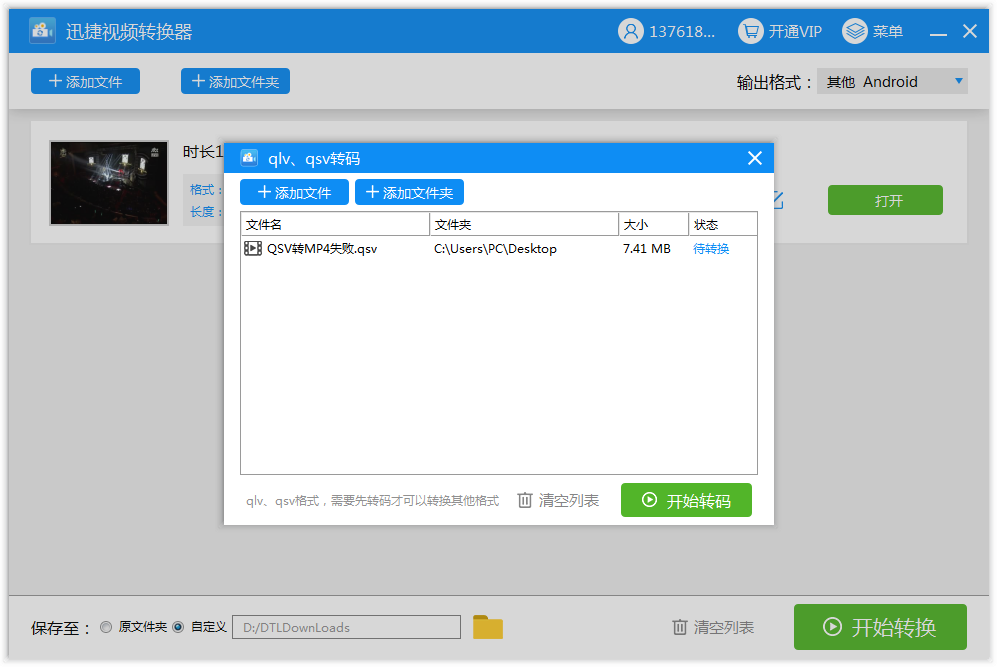Click 添加文件 in the main toolbar
The height and width of the screenshot is (668, 998).
[85, 81]
